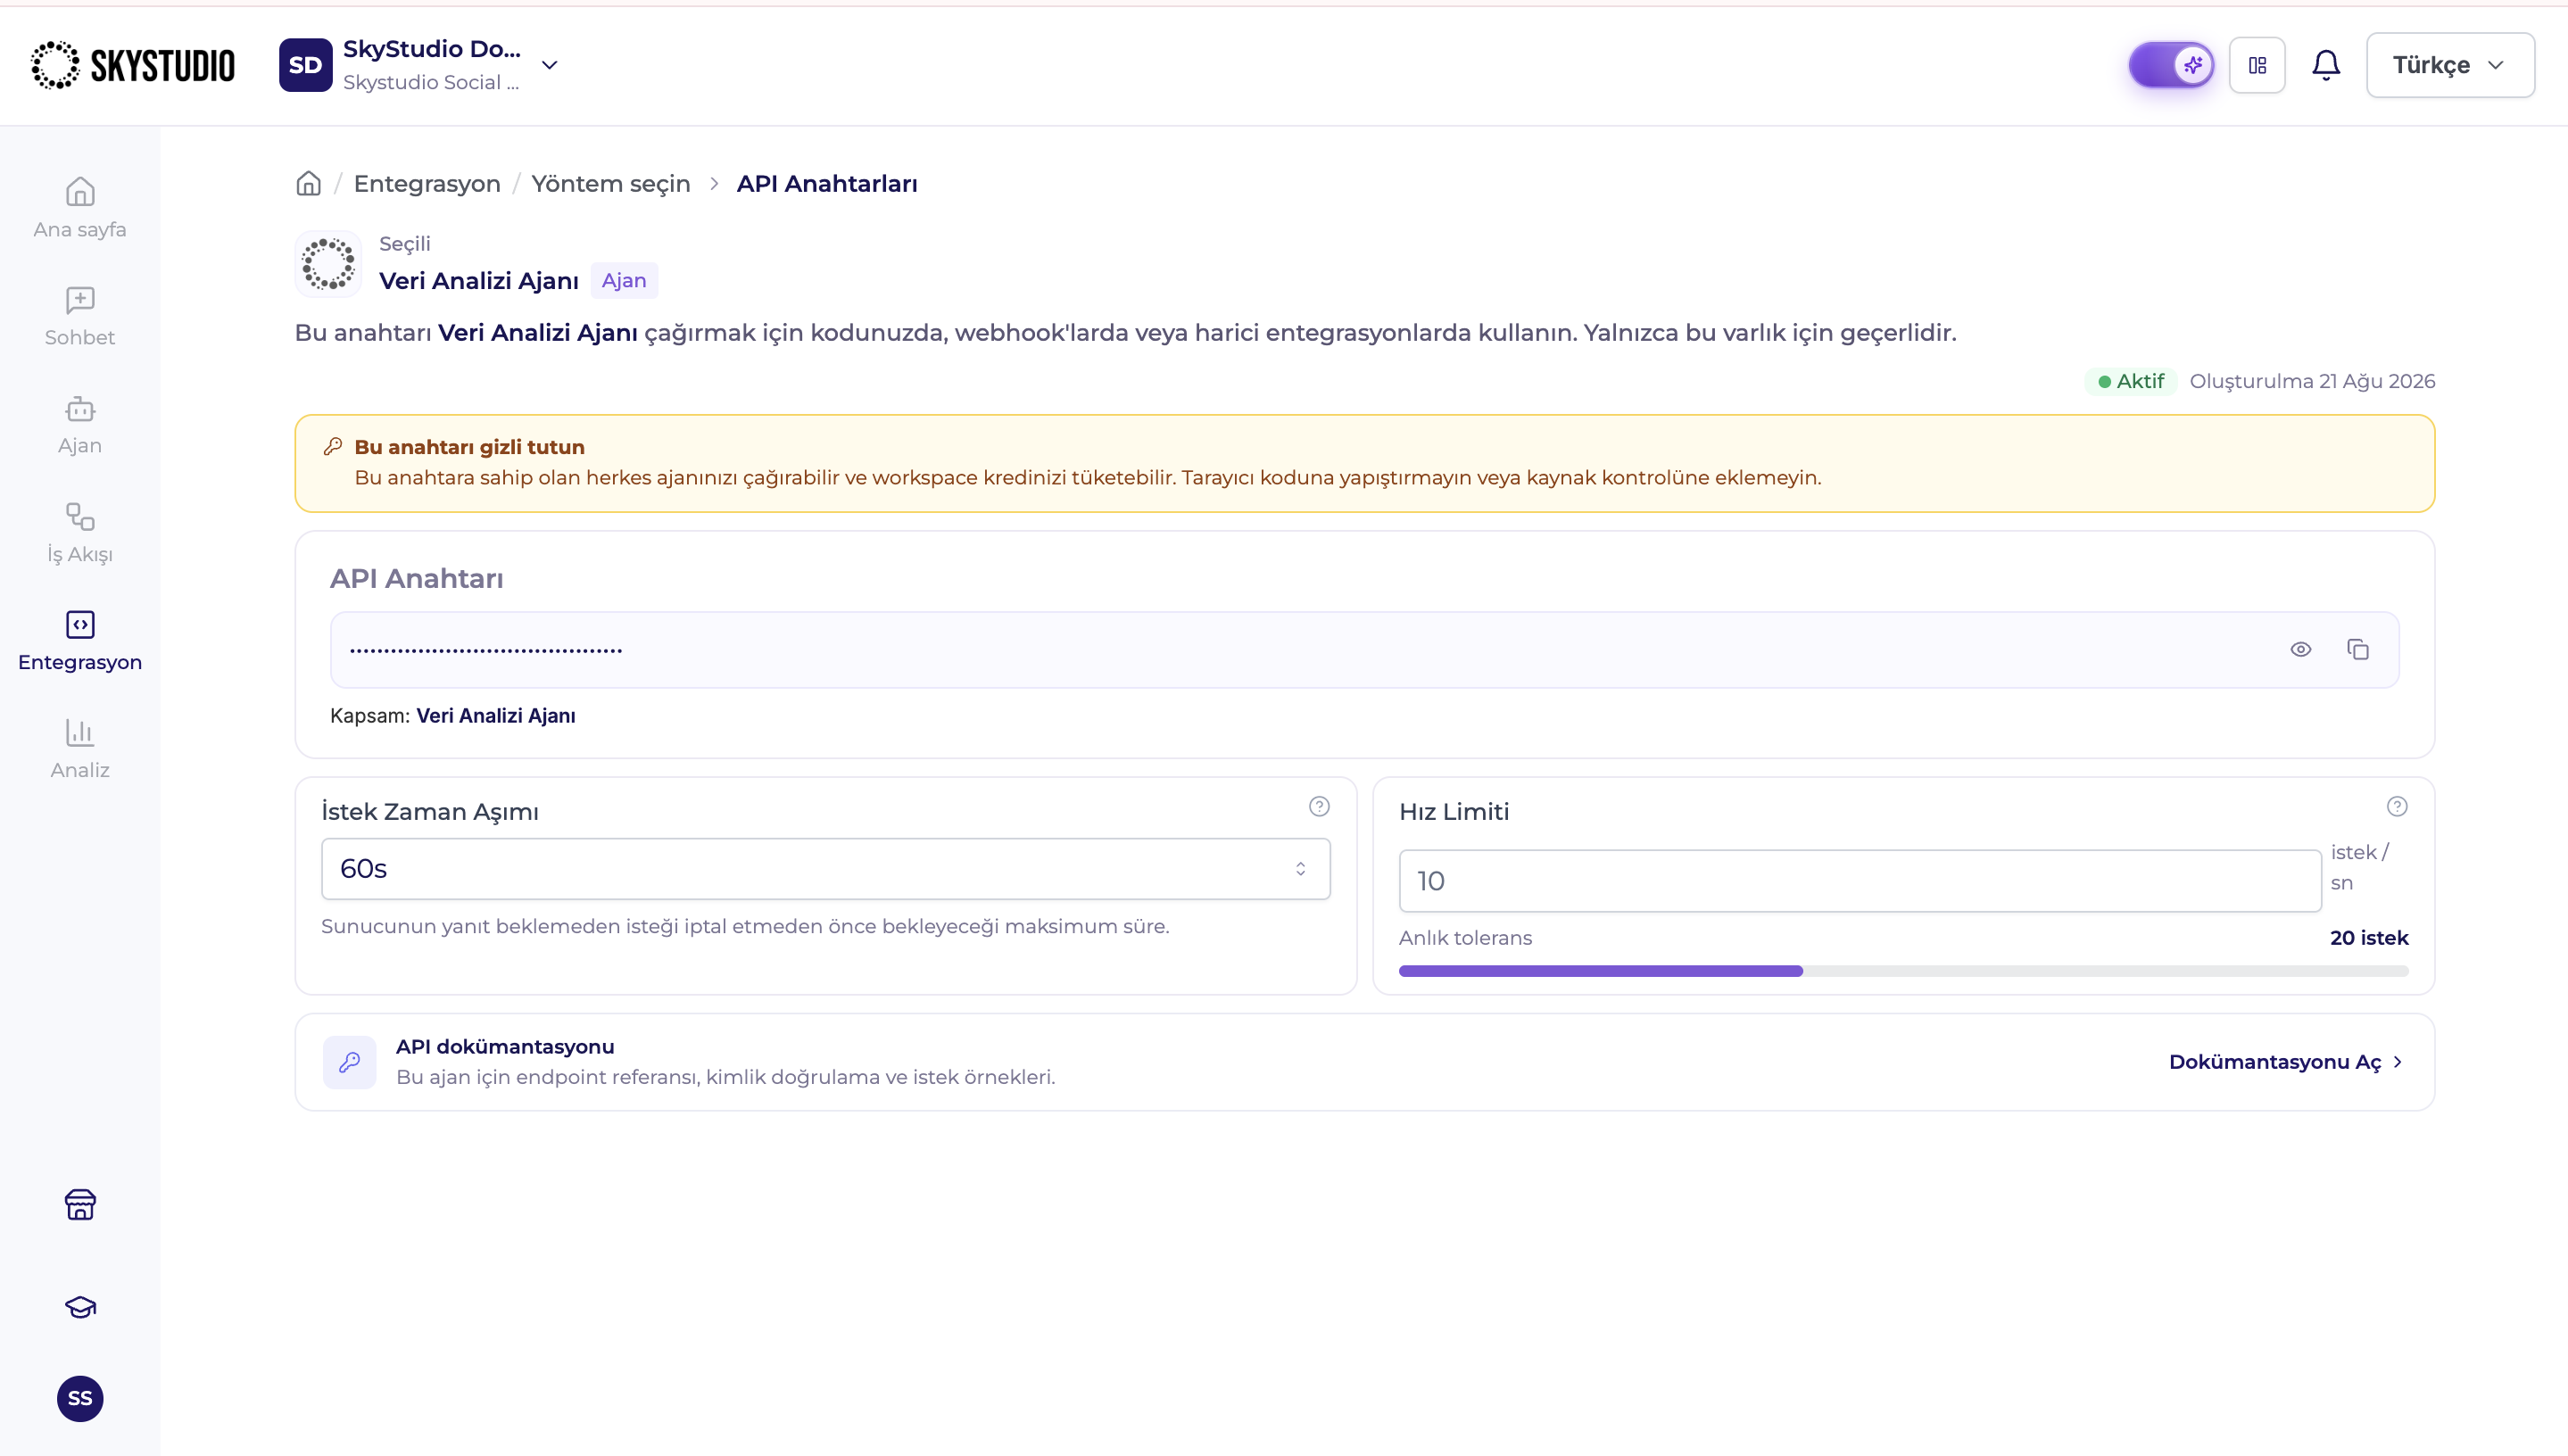
Task: Click the rate limit input showing 10
Action: tap(1860, 881)
